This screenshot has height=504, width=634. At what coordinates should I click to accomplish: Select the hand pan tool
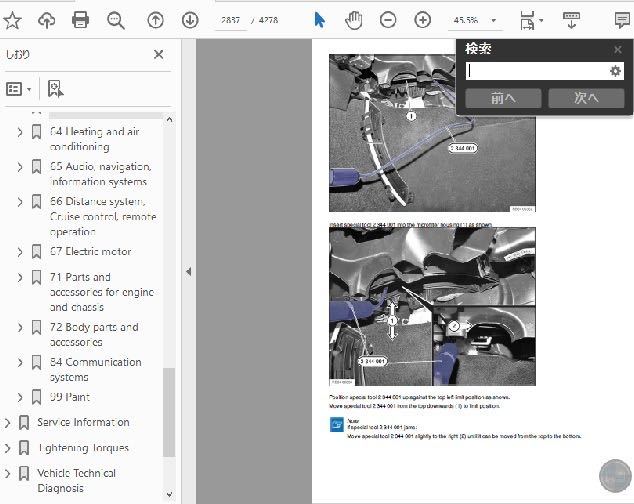tap(353, 20)
